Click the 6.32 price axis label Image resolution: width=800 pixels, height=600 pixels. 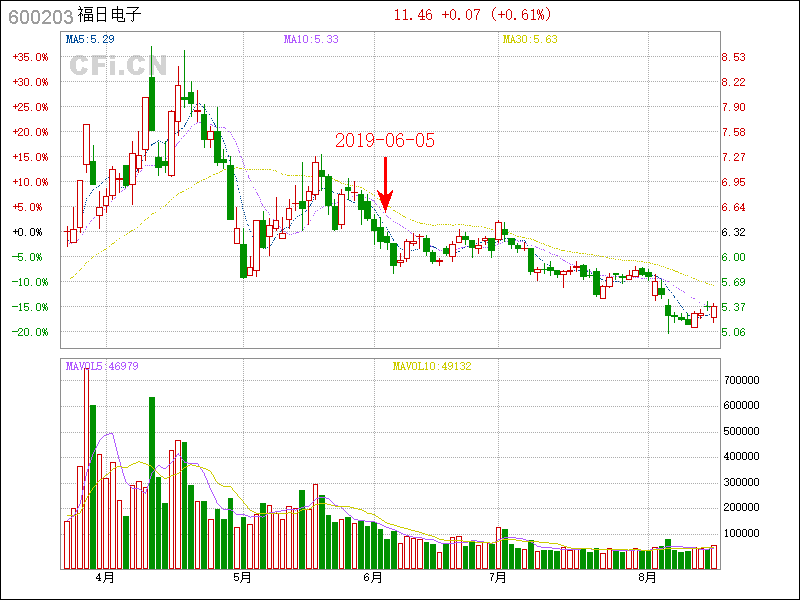pos(734,232)
